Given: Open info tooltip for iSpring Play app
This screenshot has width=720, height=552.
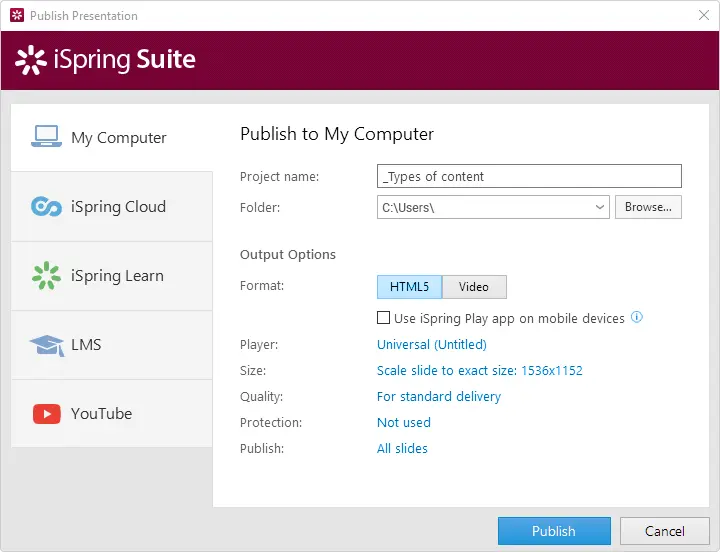Looking at the screenshot, I should [636, 317].
